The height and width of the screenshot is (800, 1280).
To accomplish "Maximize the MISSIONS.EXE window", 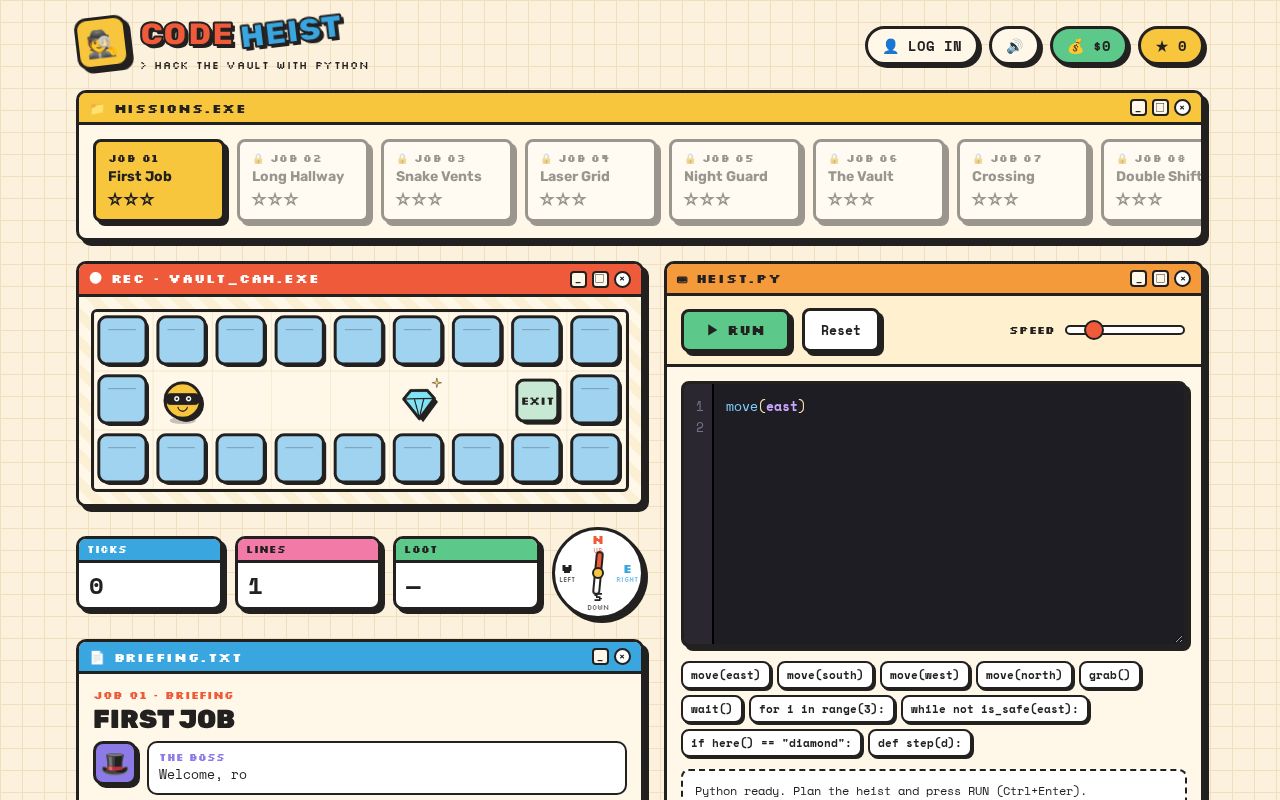I will click(x=1160, y=107).
